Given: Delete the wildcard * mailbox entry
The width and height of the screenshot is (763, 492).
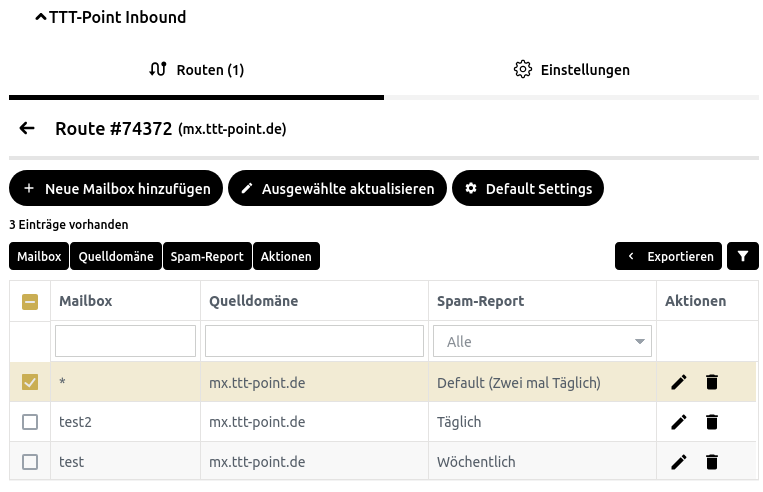Looking at the screenshot, I should 712,382.
